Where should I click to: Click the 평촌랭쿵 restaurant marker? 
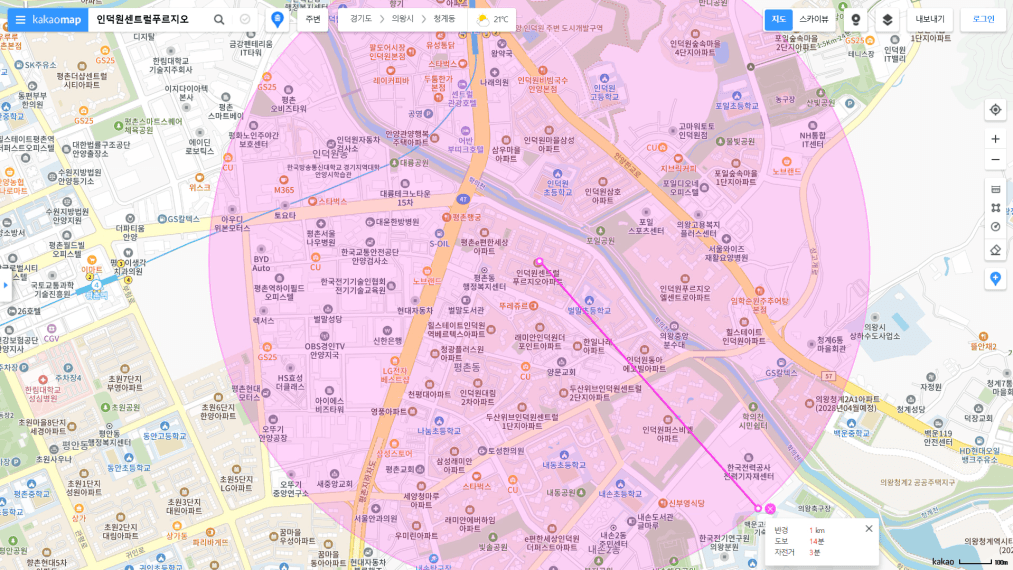click(x=446, y=217)
